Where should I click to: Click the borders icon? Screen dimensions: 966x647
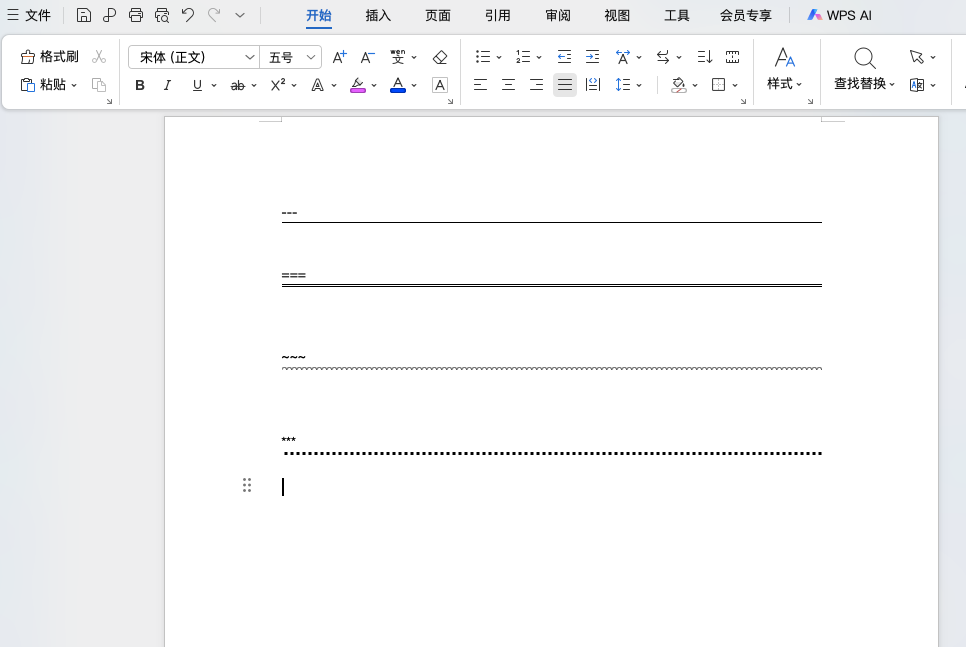click(718, 85)
